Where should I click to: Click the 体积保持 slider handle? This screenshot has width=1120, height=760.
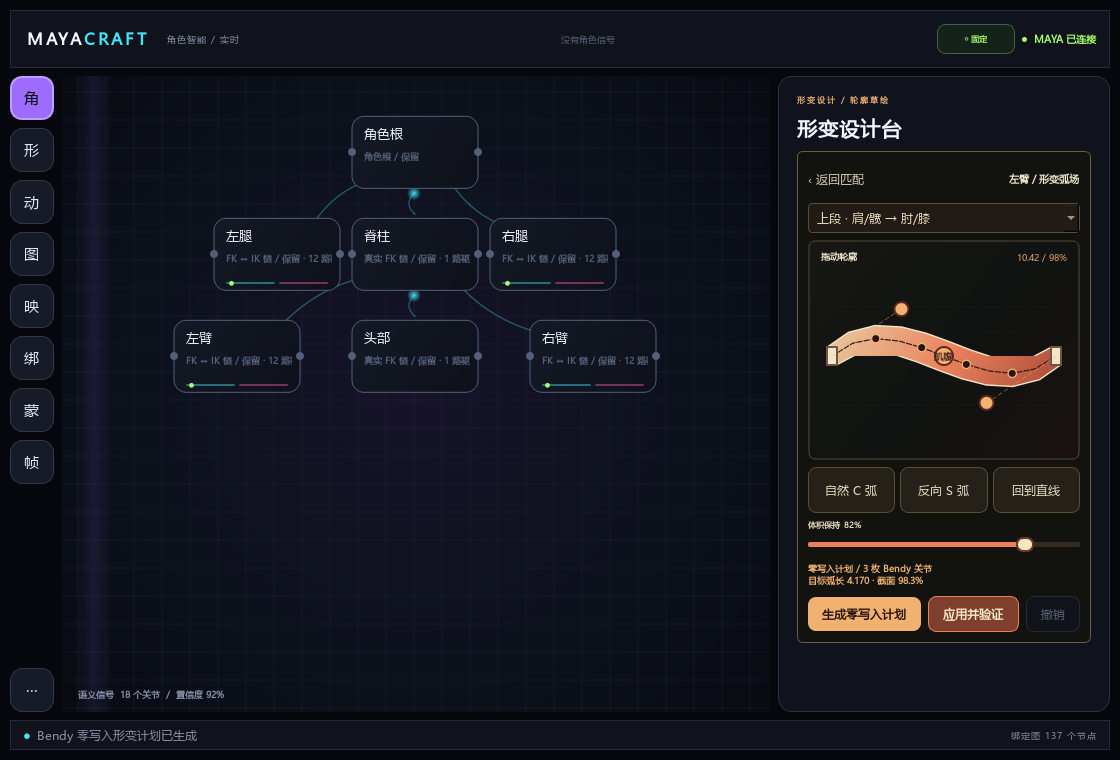(1024, 544)
